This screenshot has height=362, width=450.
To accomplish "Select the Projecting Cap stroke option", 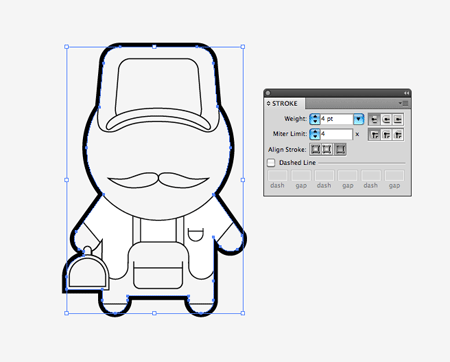I will point(398,119).
